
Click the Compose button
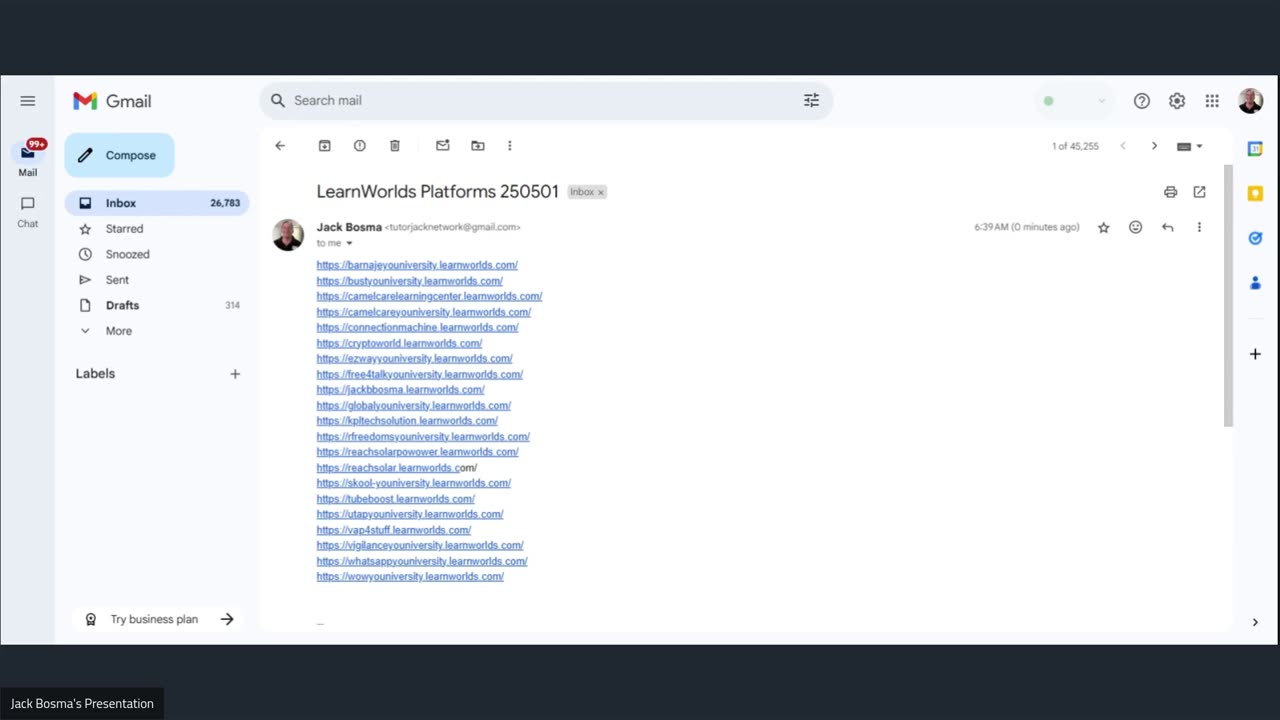(119, 155)
